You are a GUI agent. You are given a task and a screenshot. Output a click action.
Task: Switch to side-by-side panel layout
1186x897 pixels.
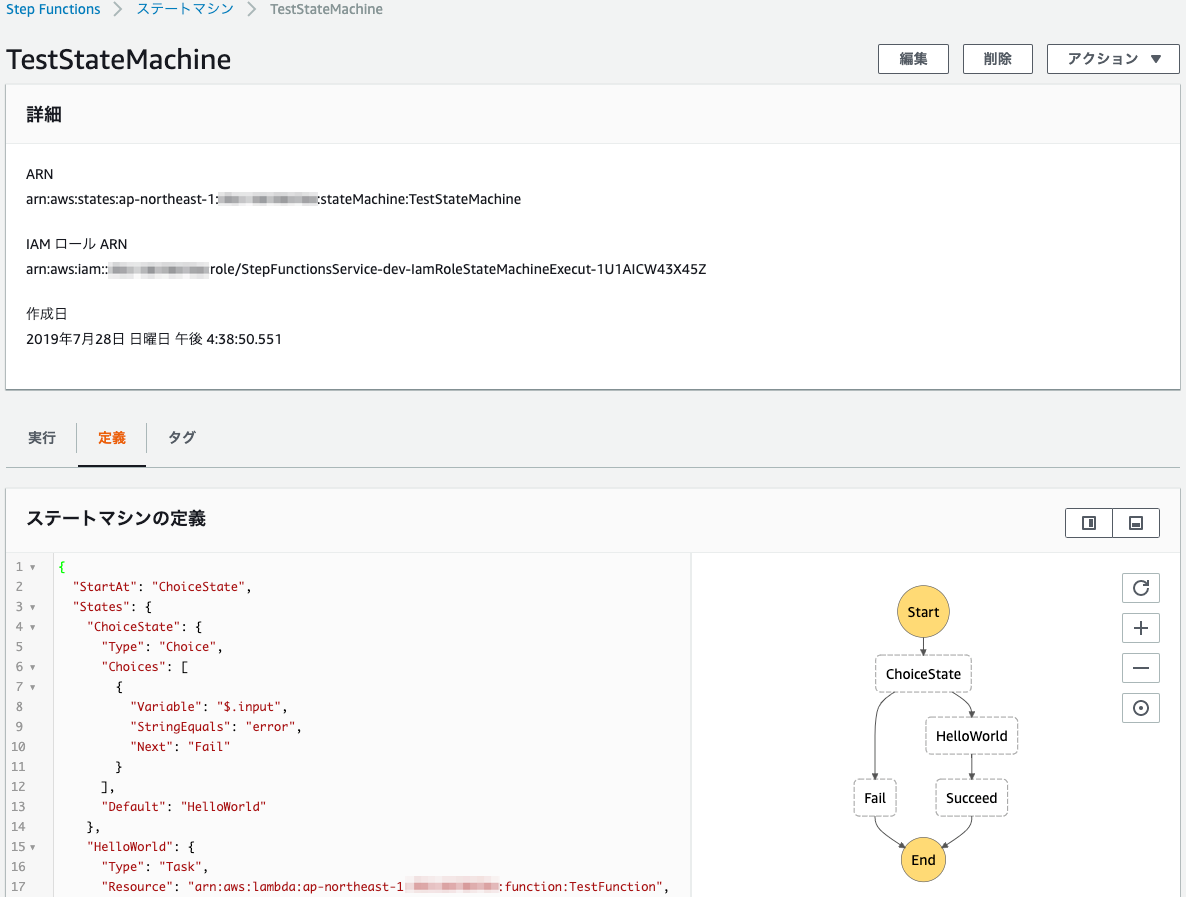click(x=1089, y=523)
